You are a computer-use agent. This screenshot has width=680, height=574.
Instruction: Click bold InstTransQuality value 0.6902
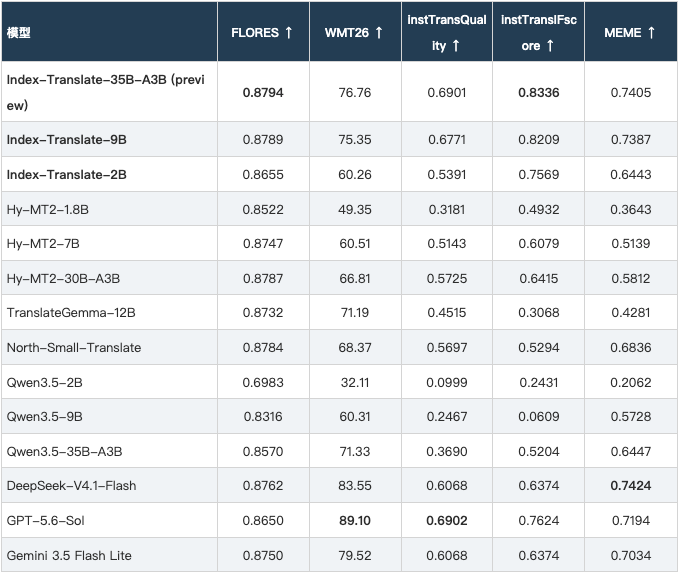click(x=447, y=520)
